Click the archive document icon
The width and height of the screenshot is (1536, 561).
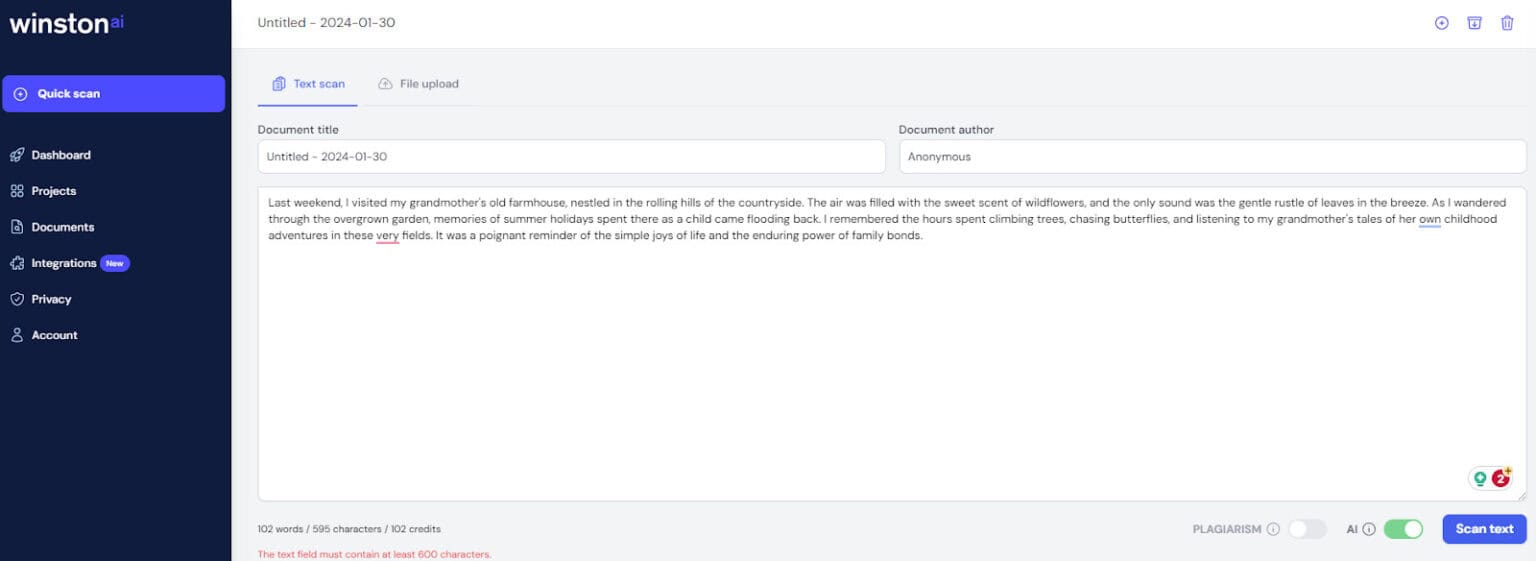1474,23
